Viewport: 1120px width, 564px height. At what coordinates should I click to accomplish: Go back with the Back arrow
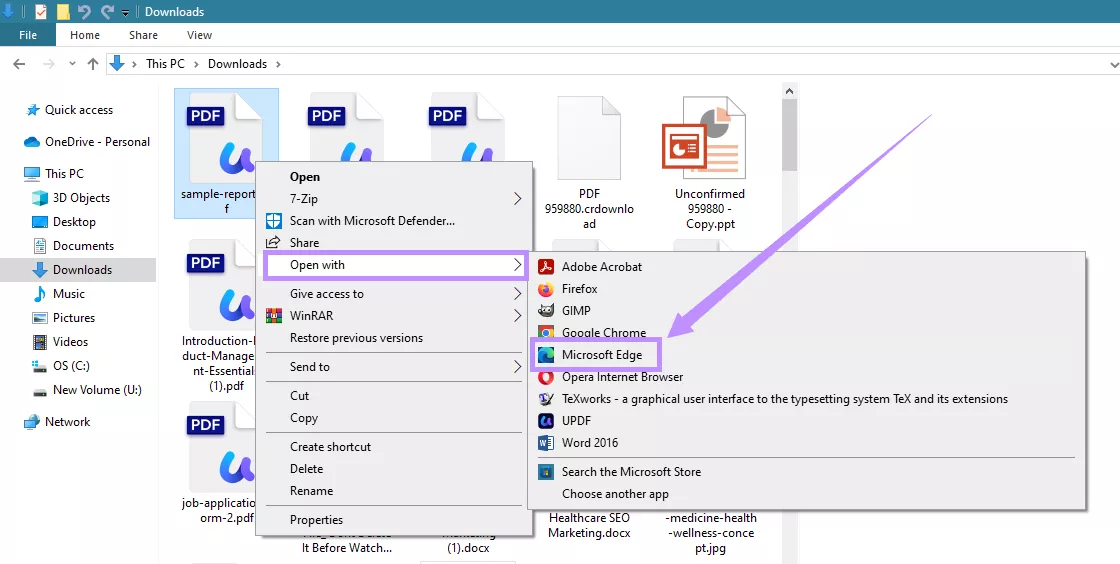tap(19, 64)
